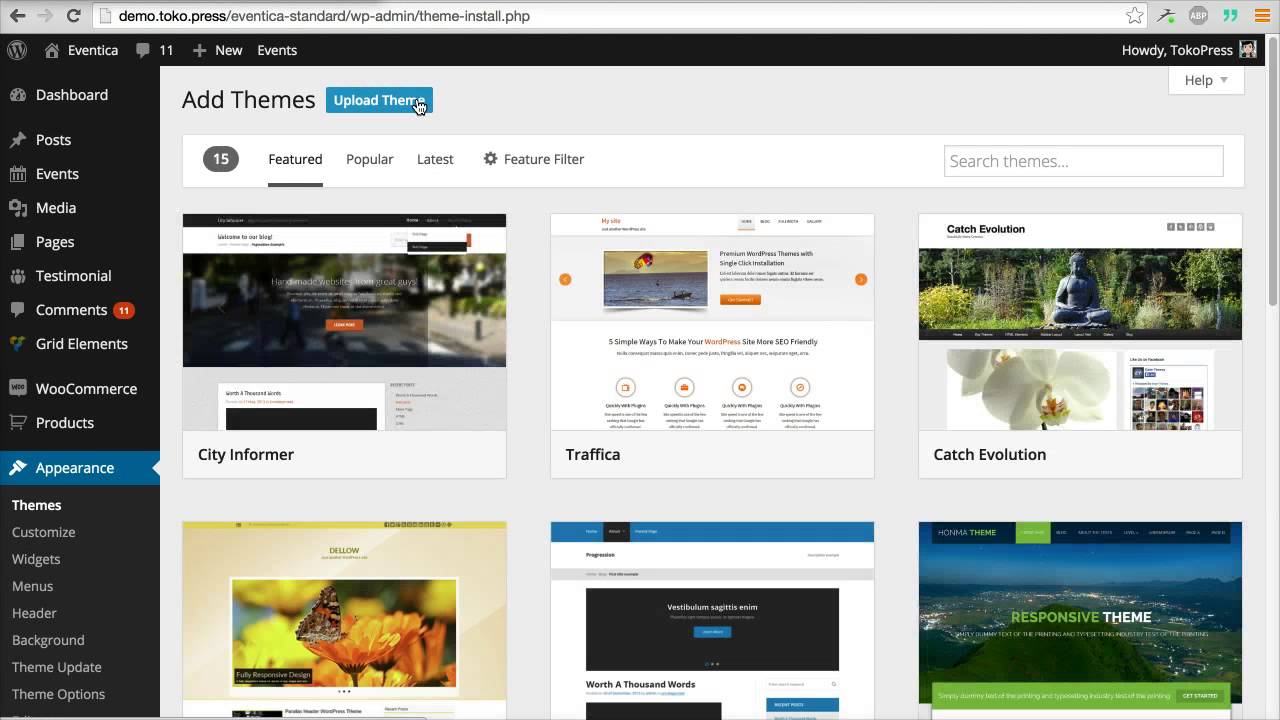Click the 15 themes count badge
The image size is (1280, 720).
(221, 159)
